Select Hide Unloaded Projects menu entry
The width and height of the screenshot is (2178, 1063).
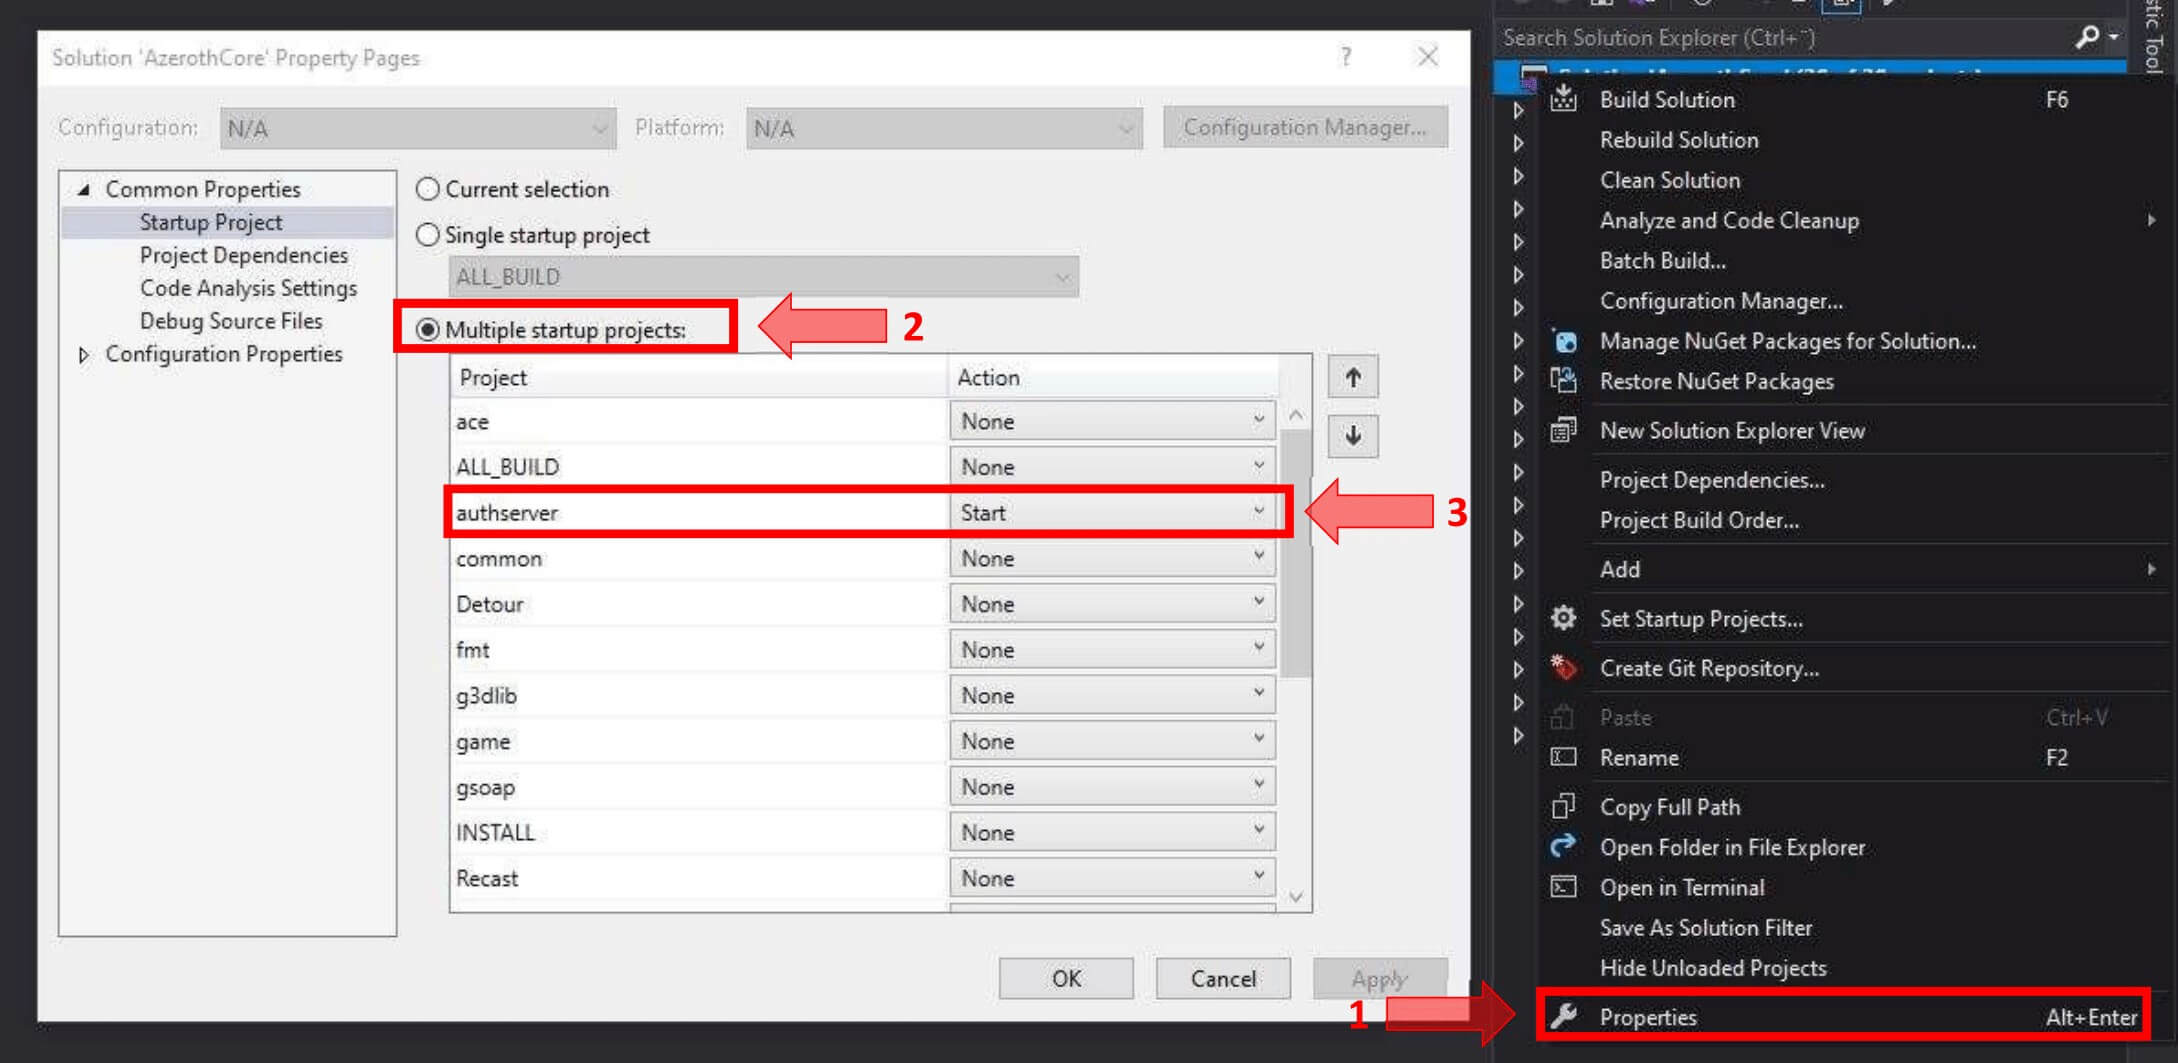[1714, 967]
